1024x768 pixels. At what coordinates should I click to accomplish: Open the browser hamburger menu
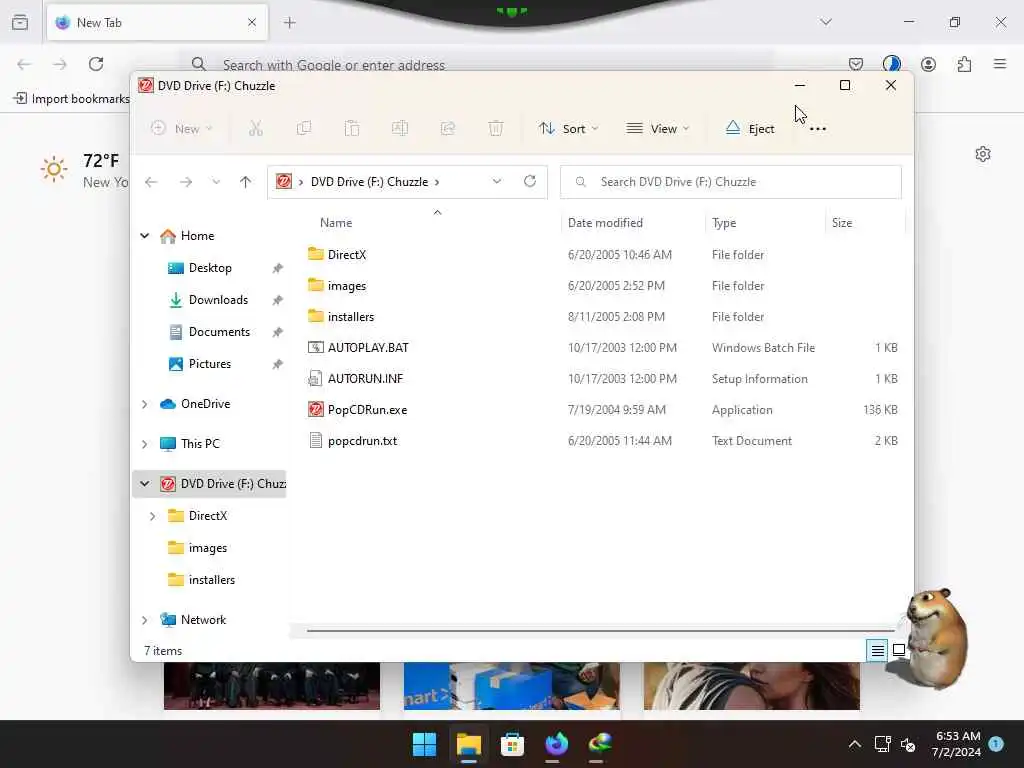point(1000,64)
